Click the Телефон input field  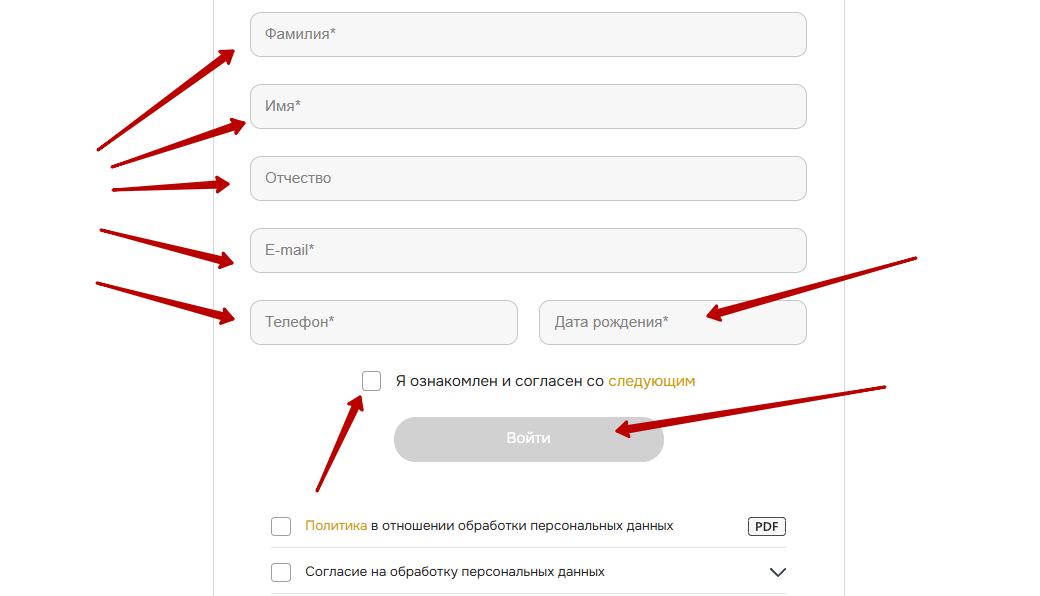[x=384, y=322]
